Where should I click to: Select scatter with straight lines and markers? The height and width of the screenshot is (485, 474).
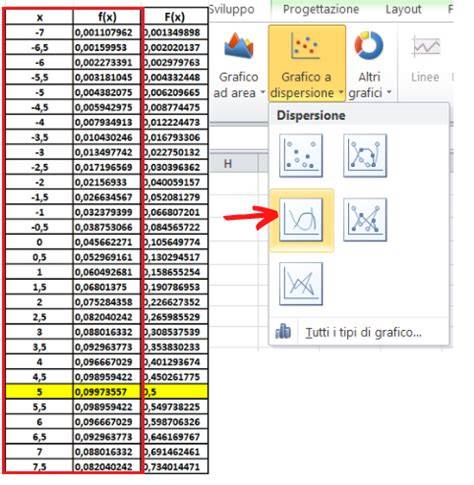365,220
